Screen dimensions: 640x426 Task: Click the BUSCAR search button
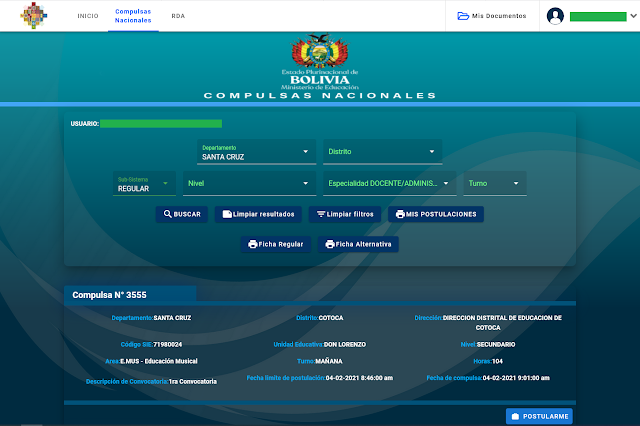tap(182, 214)
